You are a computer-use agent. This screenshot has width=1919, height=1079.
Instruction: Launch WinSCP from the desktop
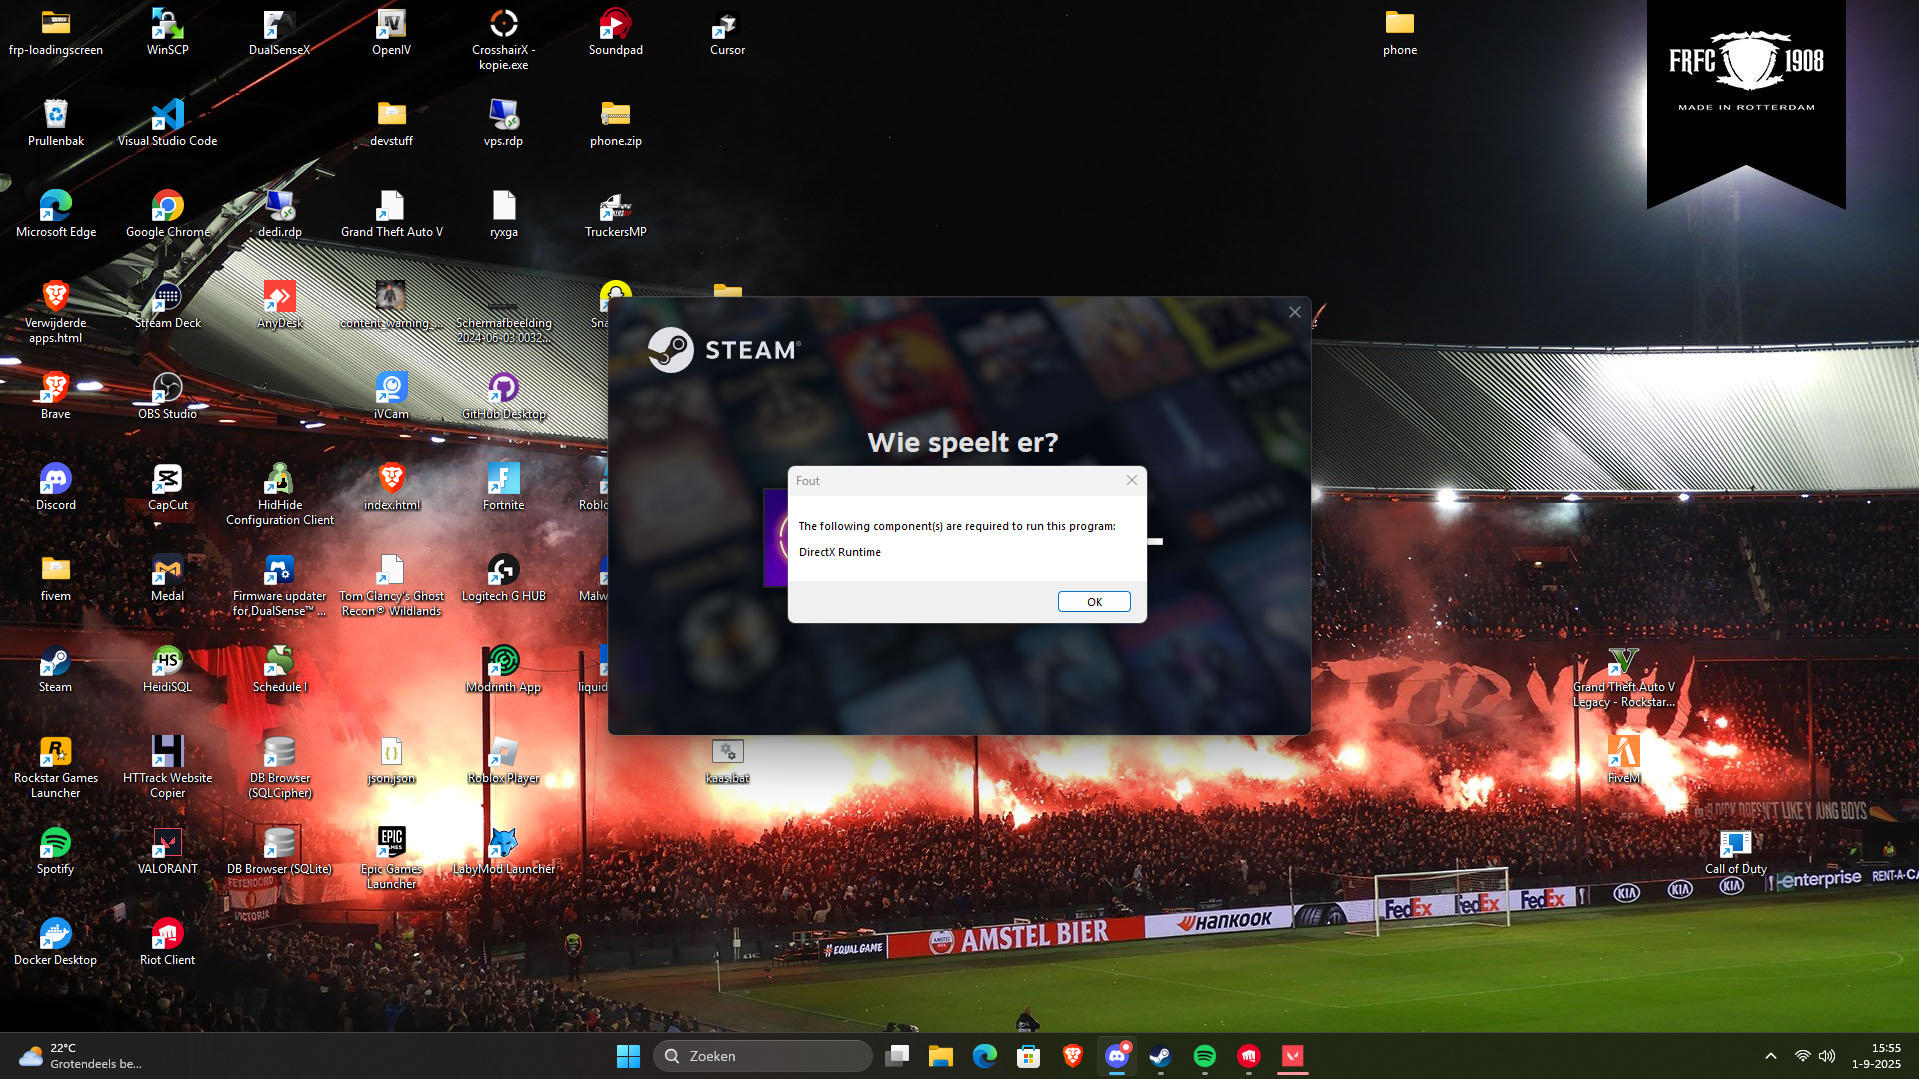tap(168, 33)
